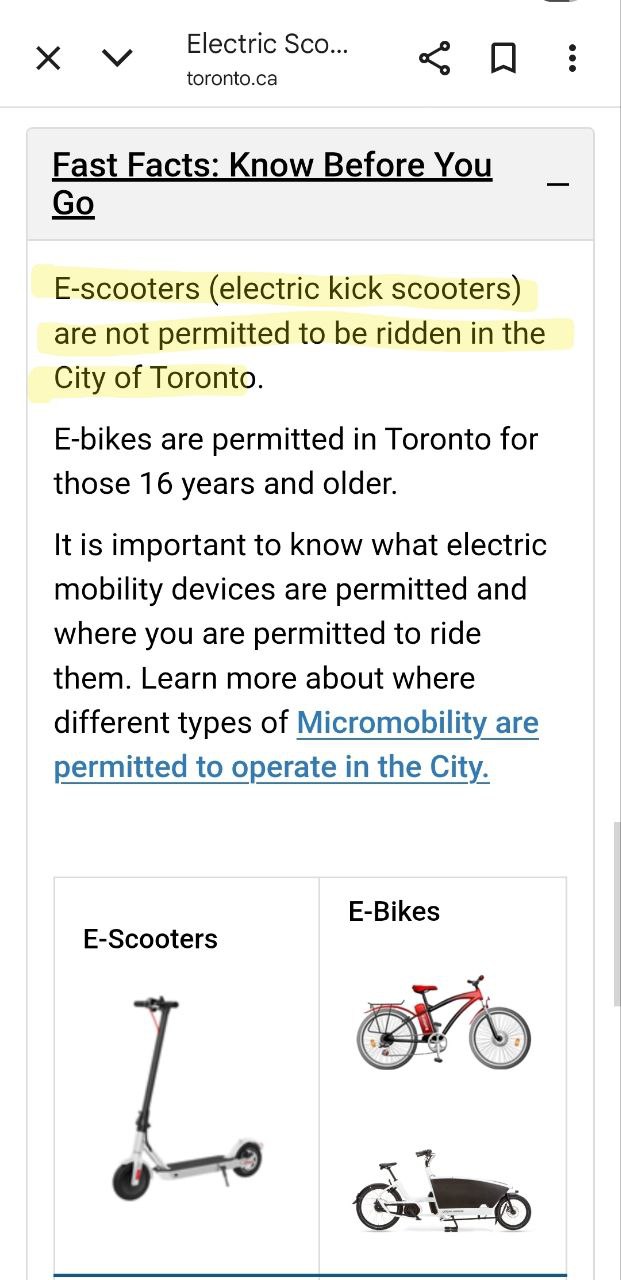Bookmark this page with bookmark icon
The height and width of the screenshot is (1280, 621).
tap(503, 59)
